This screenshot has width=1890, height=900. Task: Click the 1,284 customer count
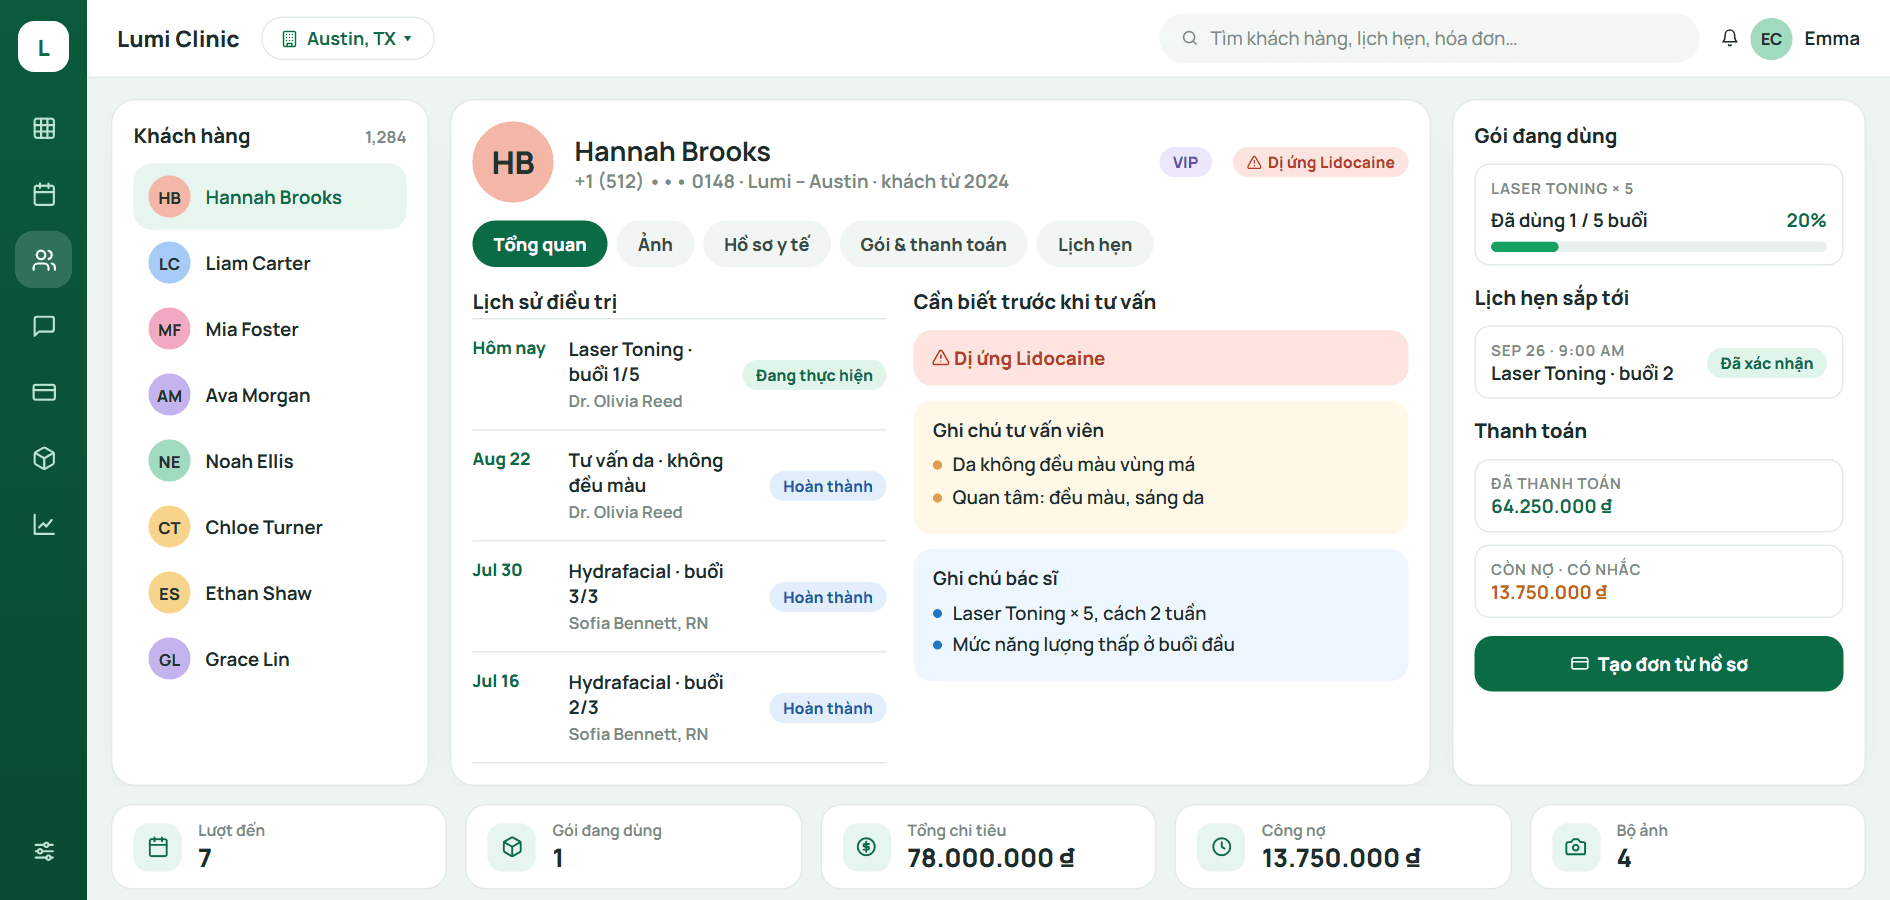click(385, 137)
